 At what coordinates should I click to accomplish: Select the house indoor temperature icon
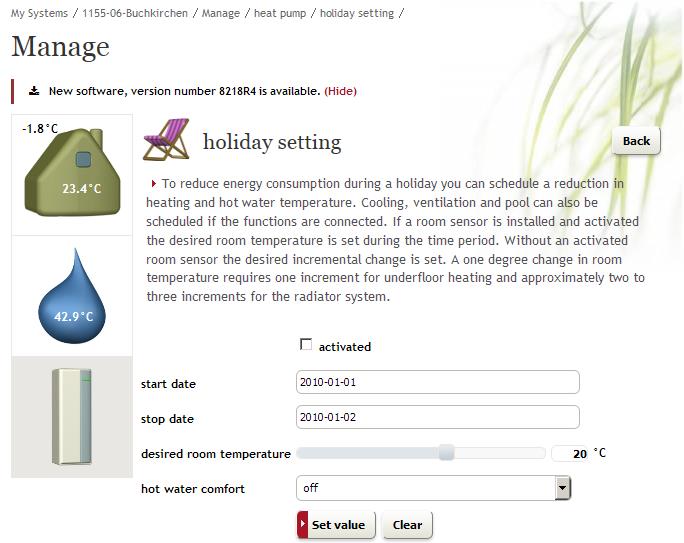click(x=72, y=171)
